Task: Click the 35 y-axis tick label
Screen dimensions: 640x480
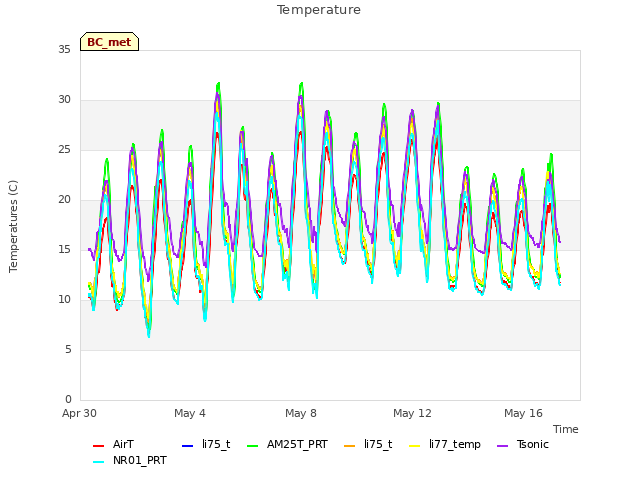Action: click(x=64, y=50)
